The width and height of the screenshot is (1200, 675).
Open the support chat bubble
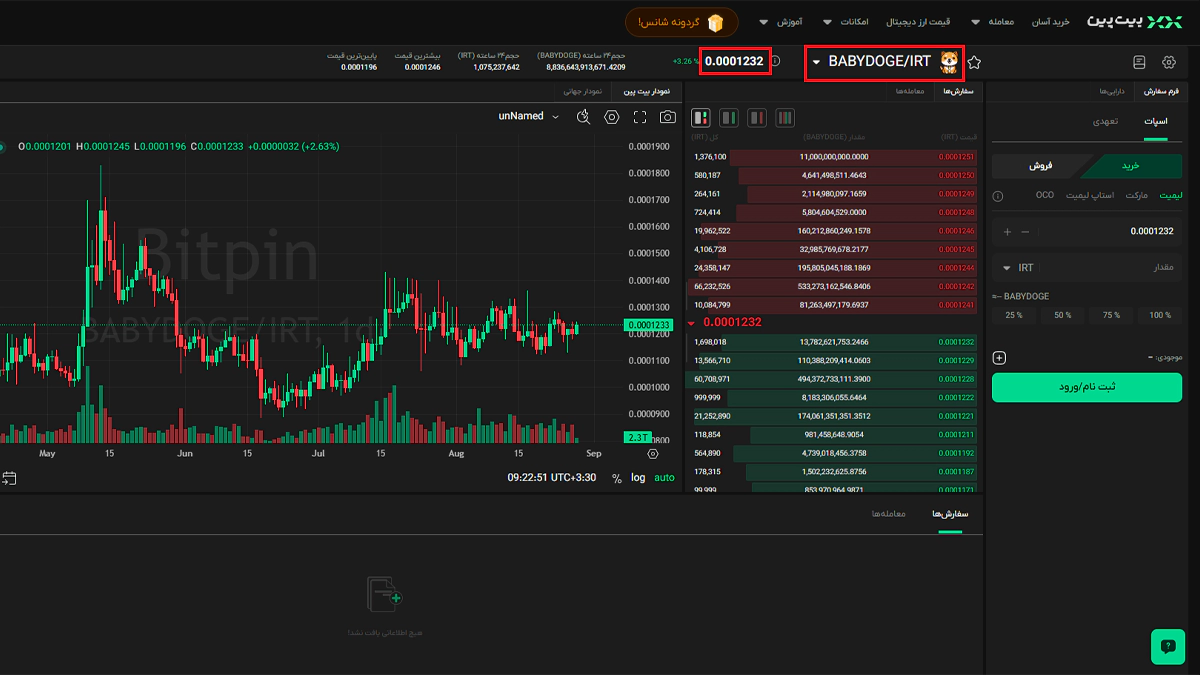click(x=1168, y=646)
